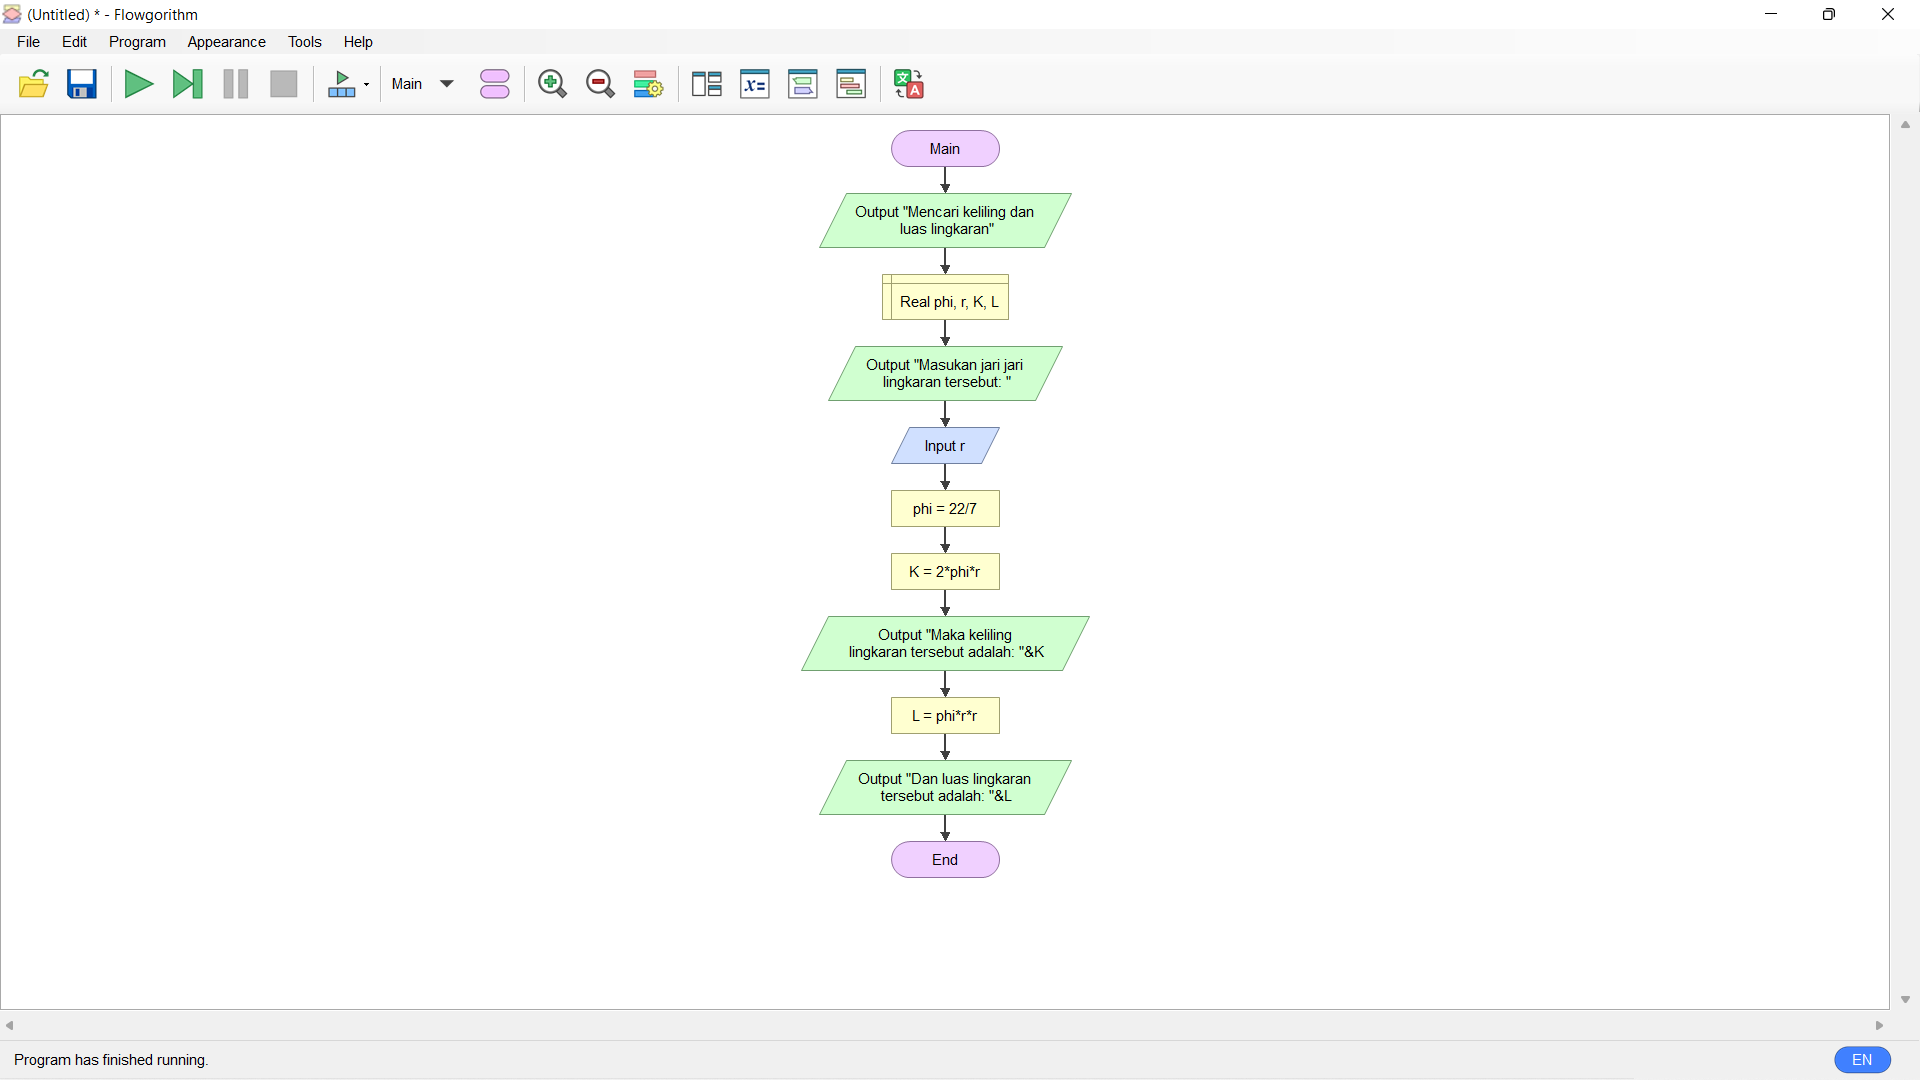Select the K = 2*phi*r assignment box

pos(945,572)
